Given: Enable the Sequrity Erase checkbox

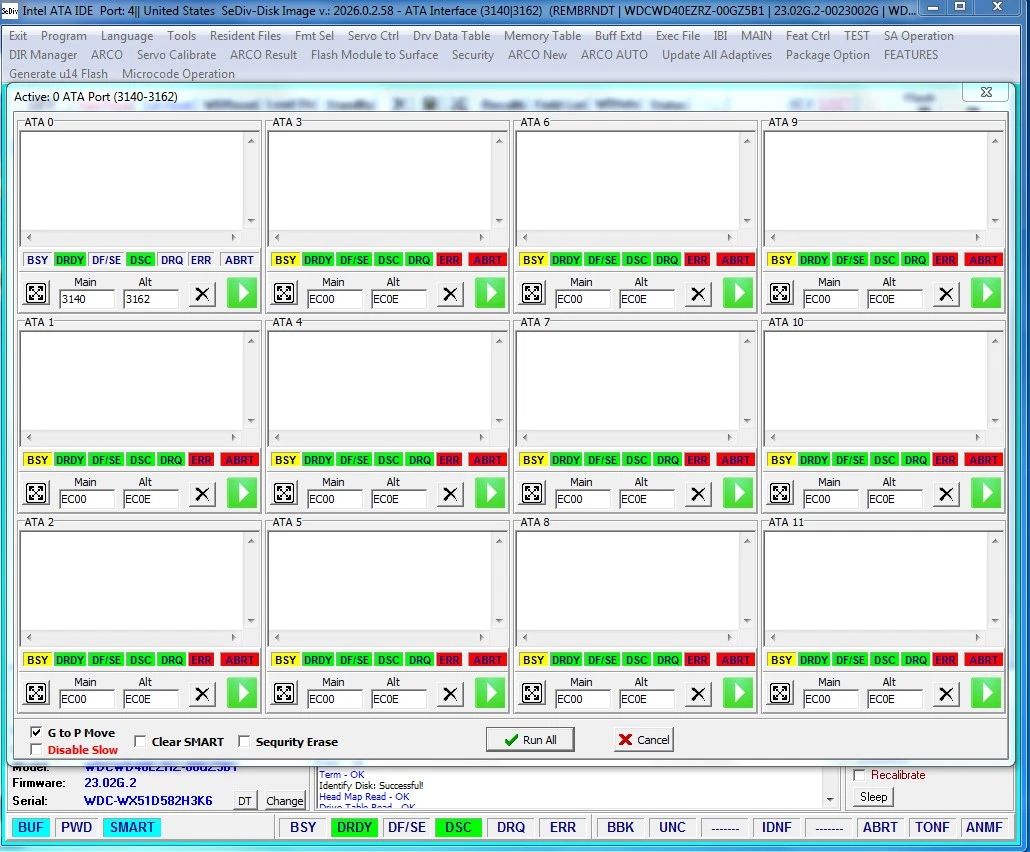Looking at the screenshot, I should tap(244, 741).
